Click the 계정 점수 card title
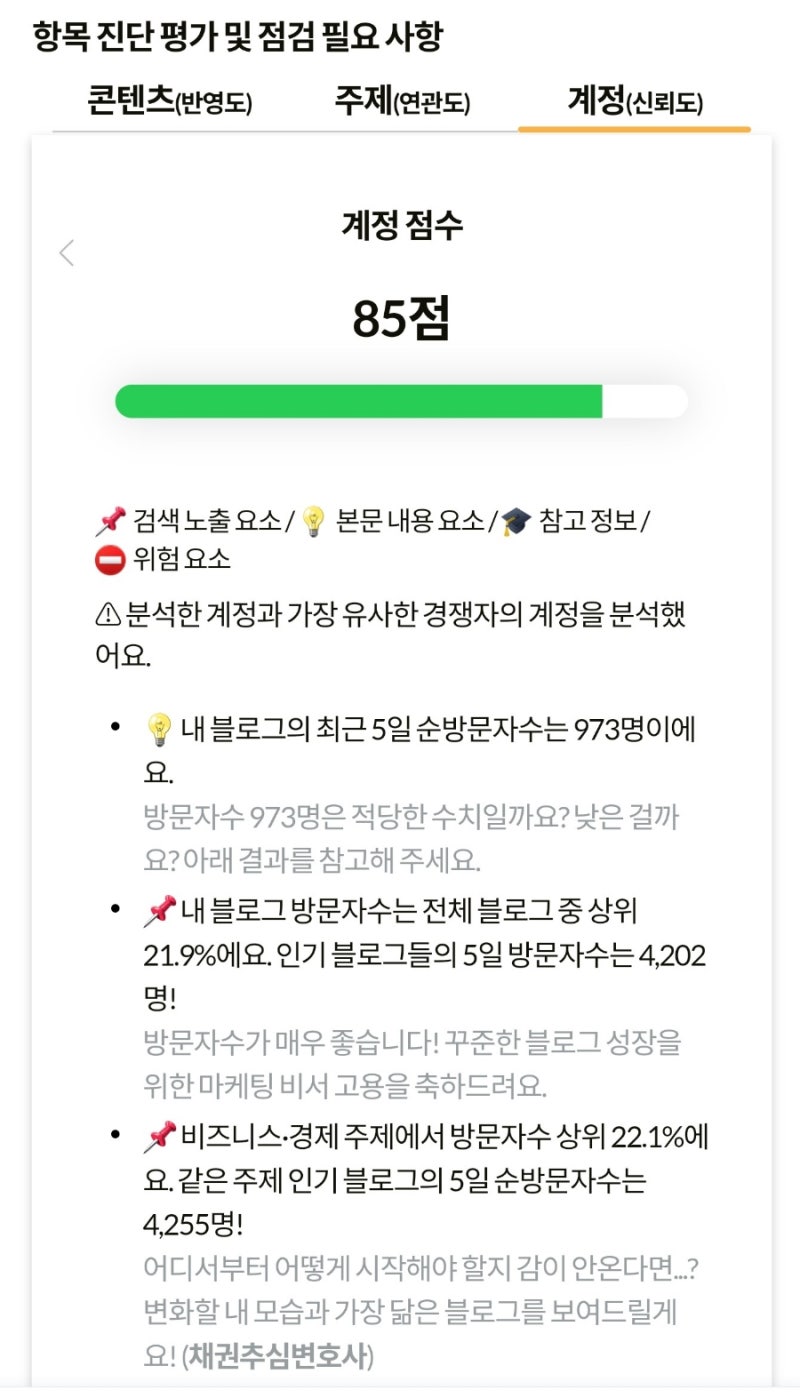This screenshot has height=1398, width=800. [401, 226]
